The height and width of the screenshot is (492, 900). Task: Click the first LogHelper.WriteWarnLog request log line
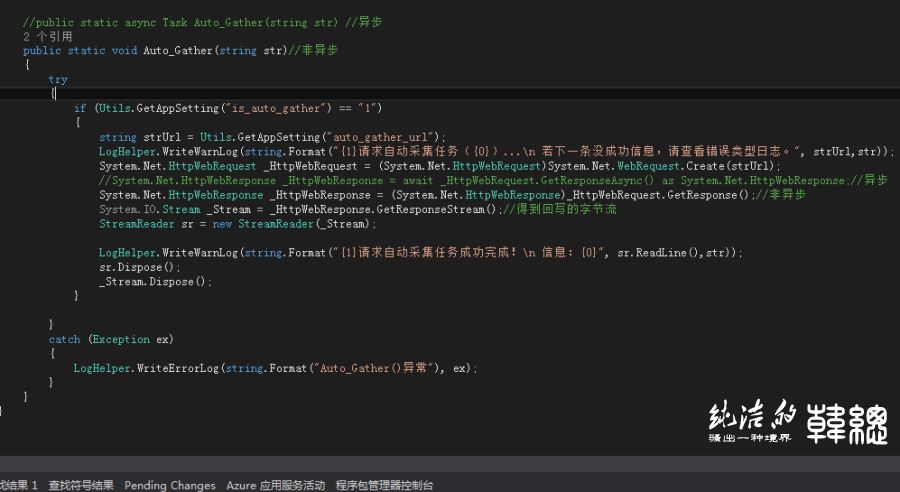click(x=496, y=152)
